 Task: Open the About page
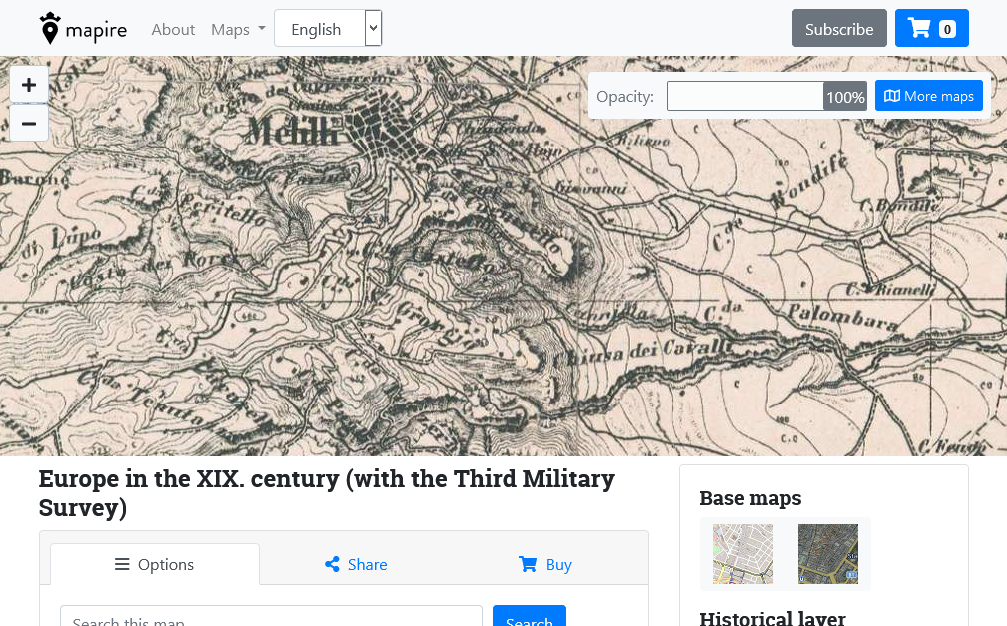click(173, 29)
